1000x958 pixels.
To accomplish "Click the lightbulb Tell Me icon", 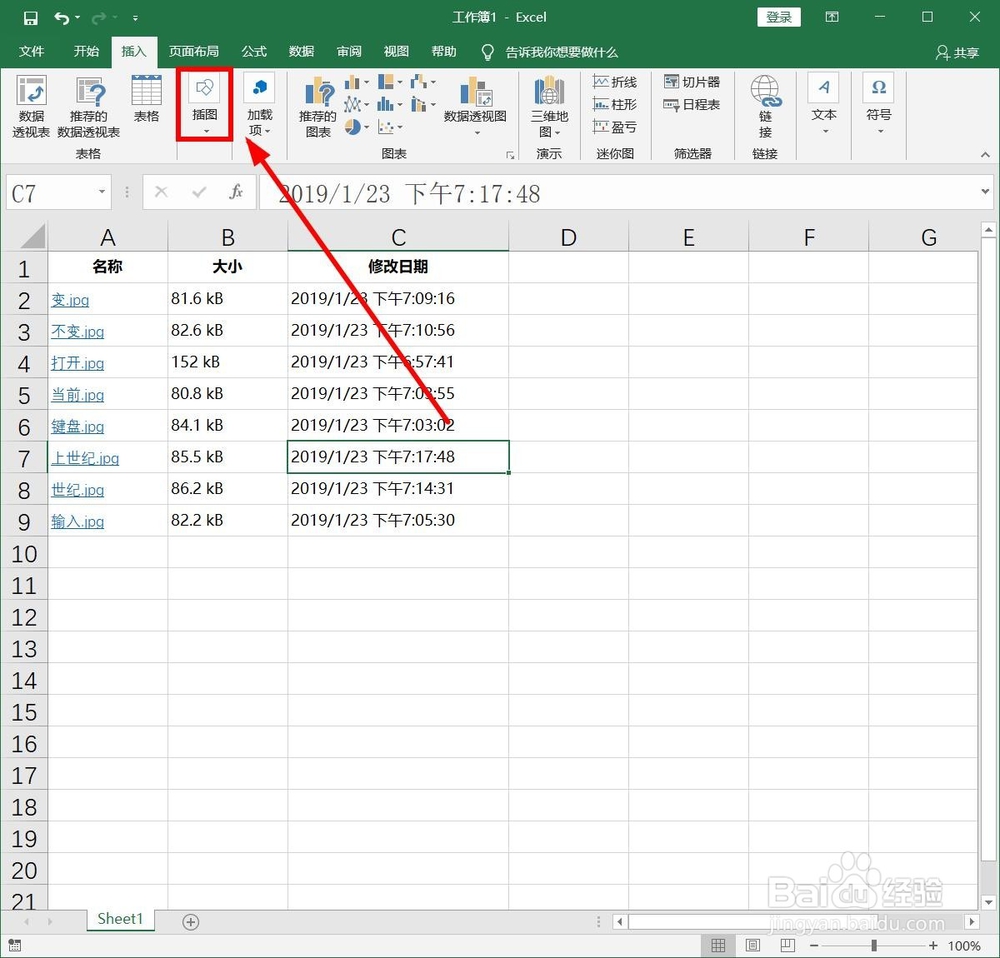I will [x=487, y=52].
